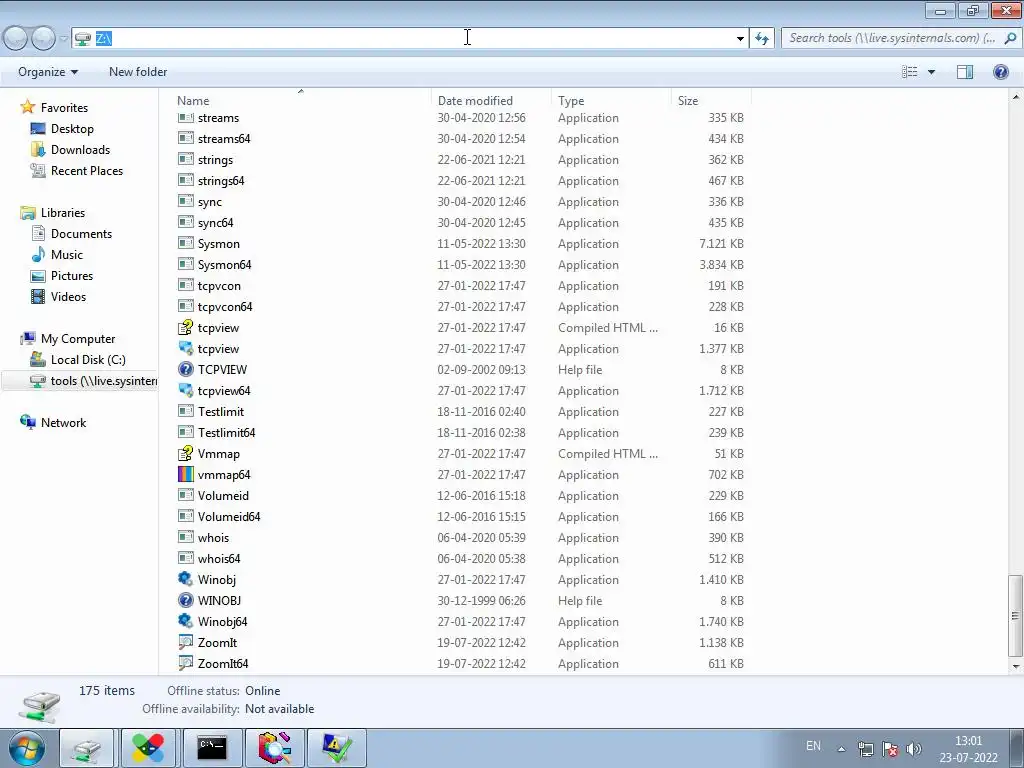Select the strings64 file name
Screen dimensions: 1024x768
[x=221, y=181]
